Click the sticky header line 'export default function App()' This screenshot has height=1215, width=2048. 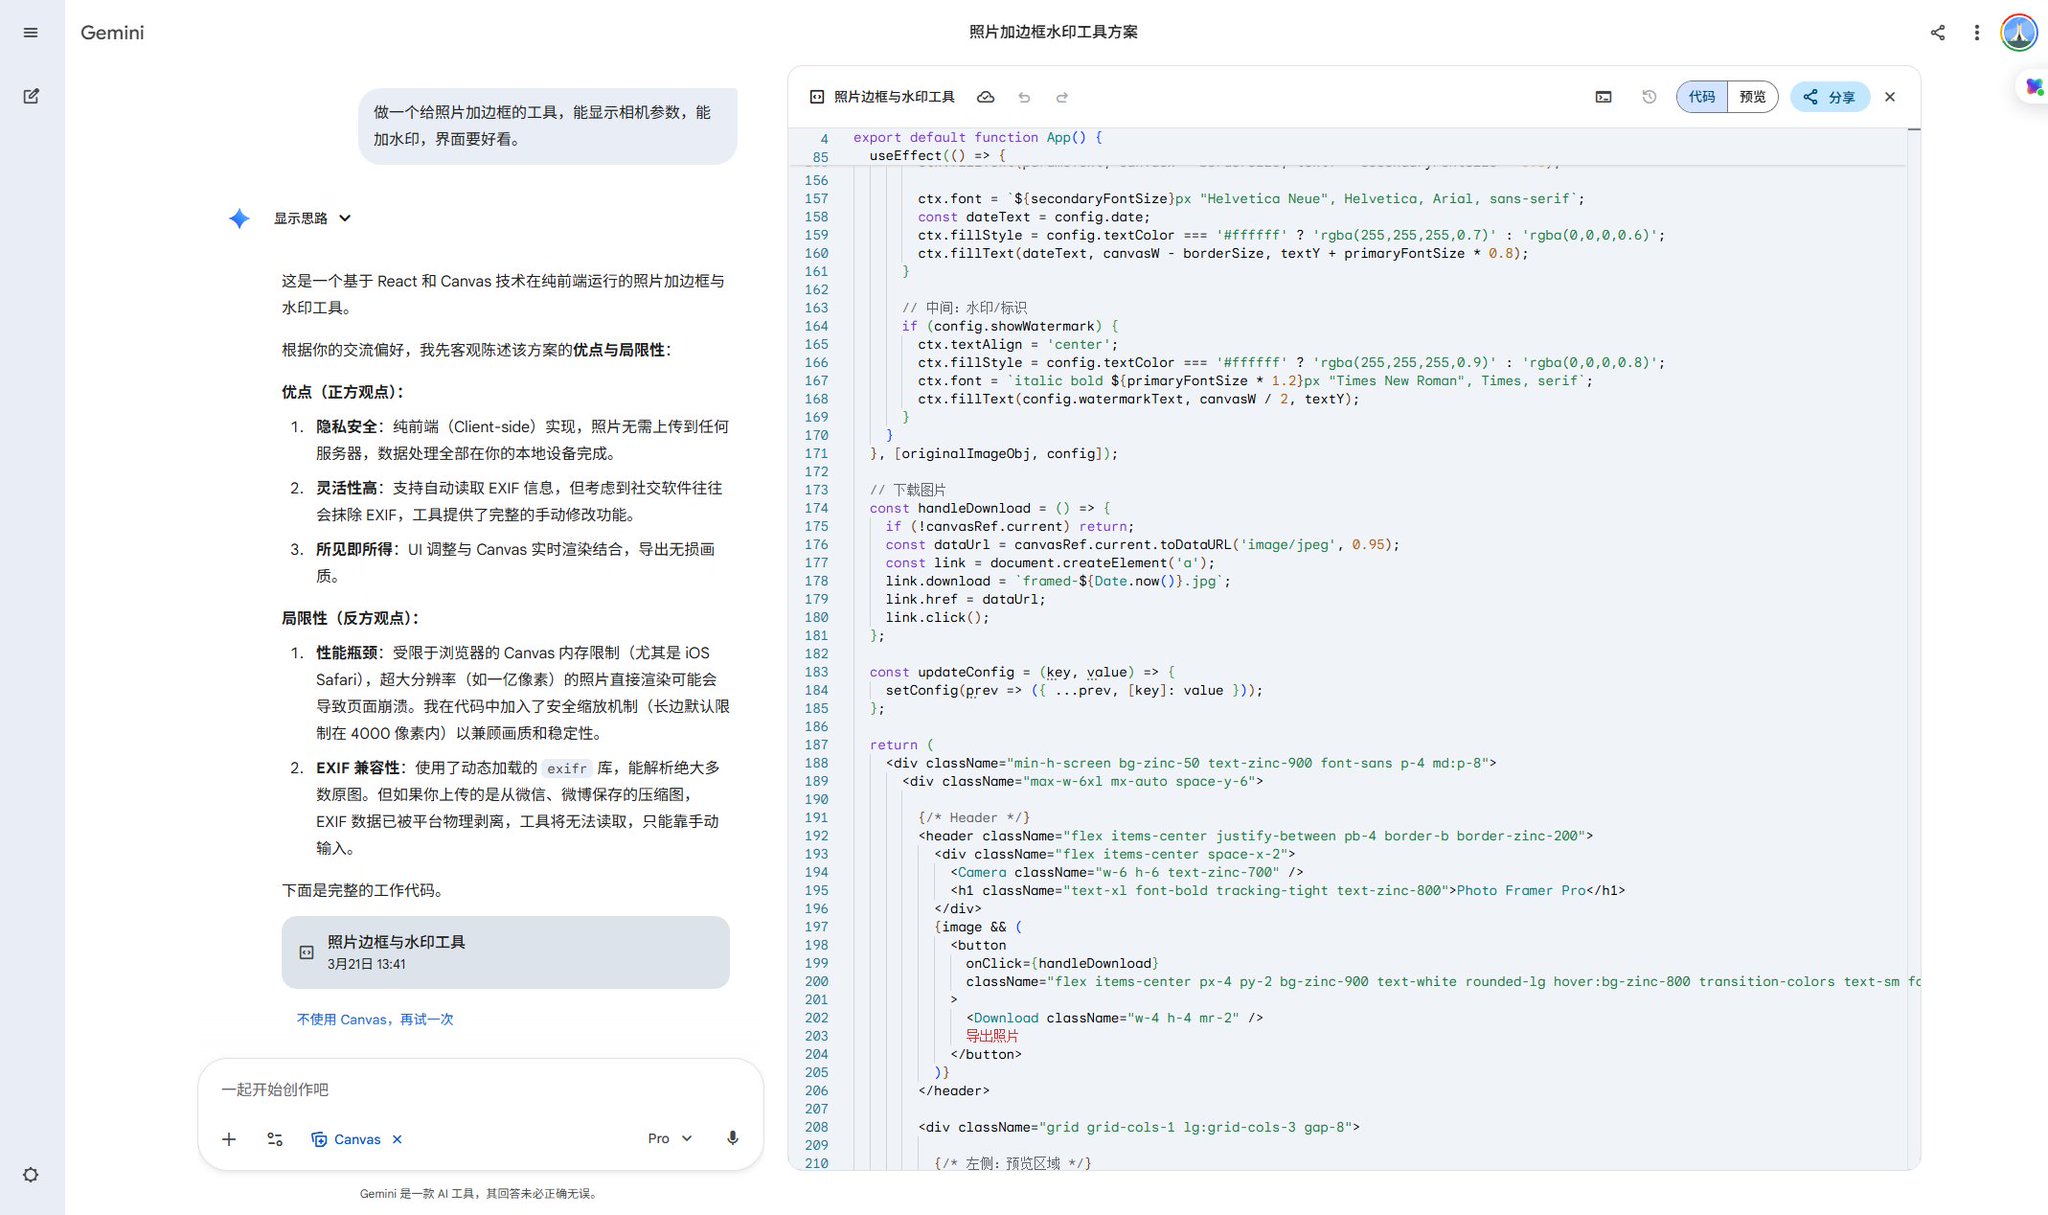[x=977, y=138]
